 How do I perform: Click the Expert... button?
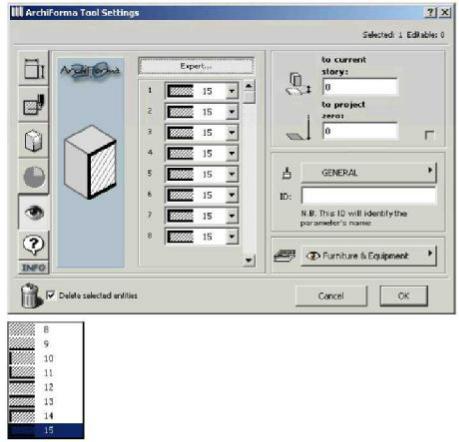[196, 66]
